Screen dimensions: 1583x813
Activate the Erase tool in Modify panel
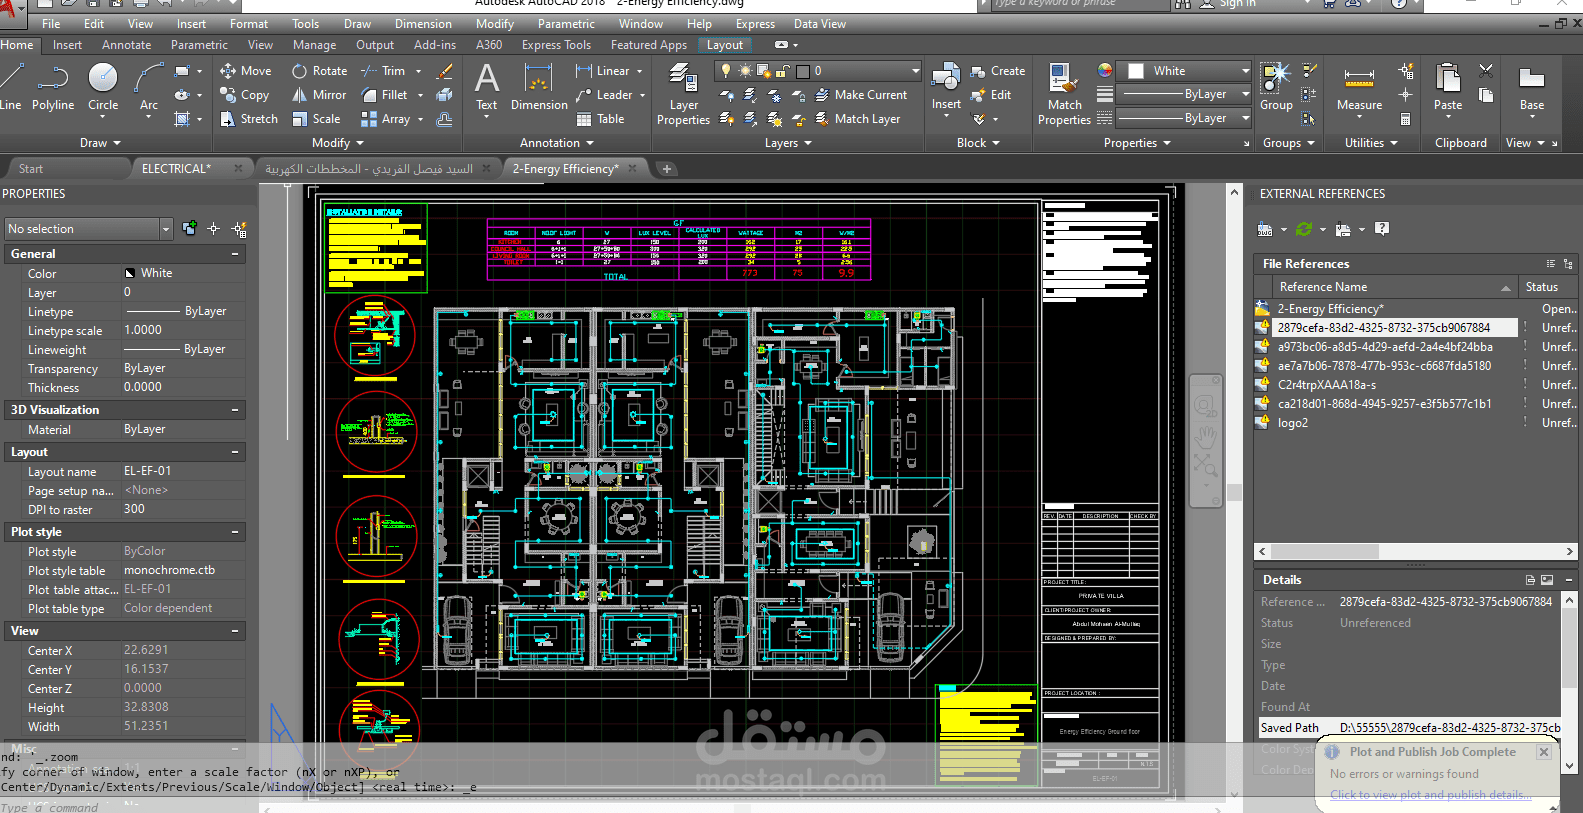point(445,71)
